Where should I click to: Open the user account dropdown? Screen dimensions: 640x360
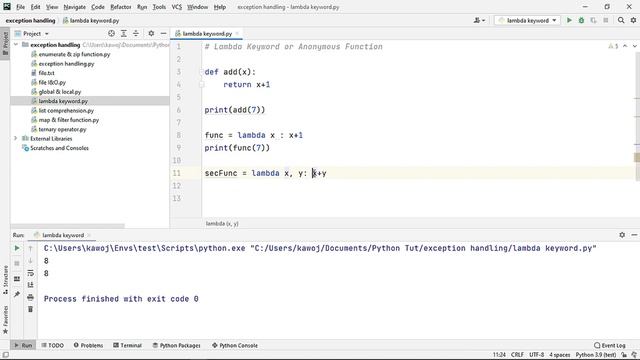click(479, 20)
